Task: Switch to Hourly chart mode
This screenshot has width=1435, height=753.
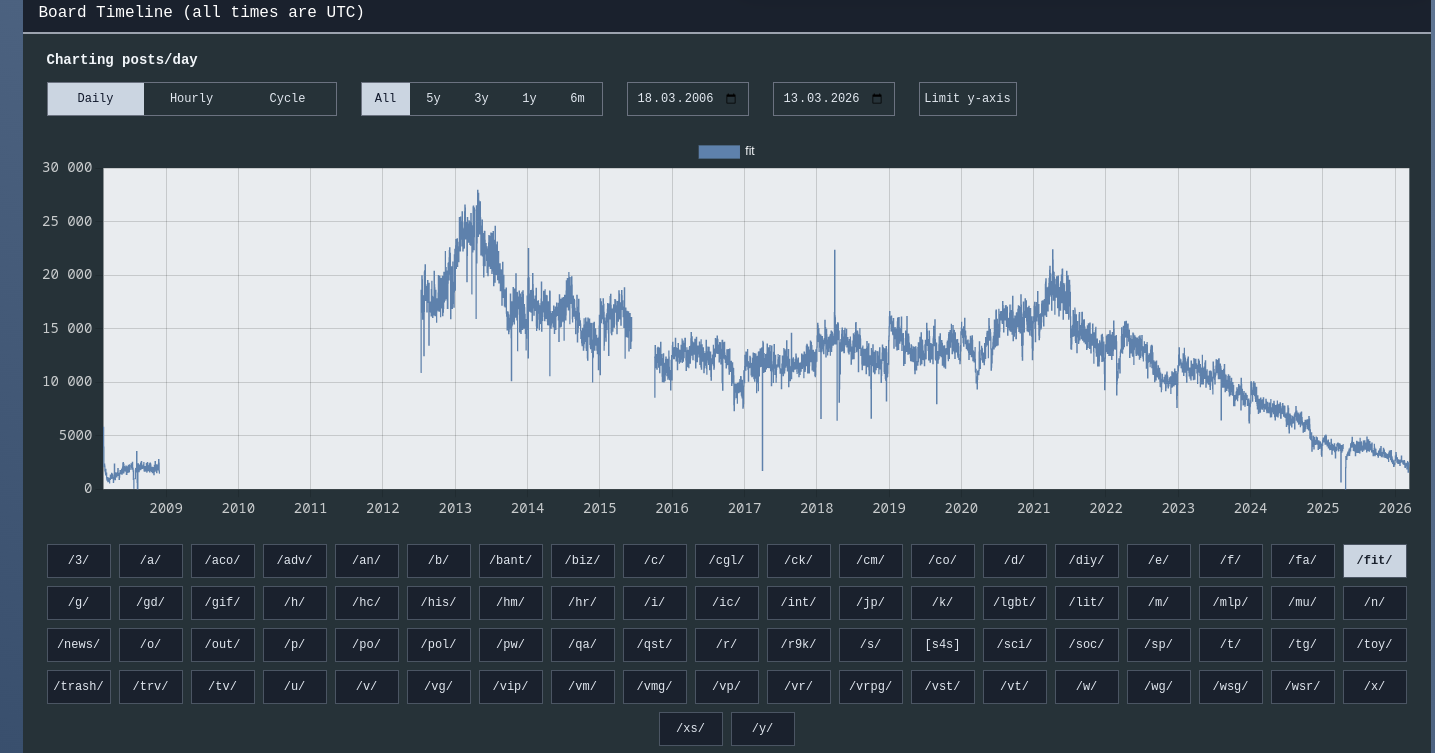Action: (192, 99)
